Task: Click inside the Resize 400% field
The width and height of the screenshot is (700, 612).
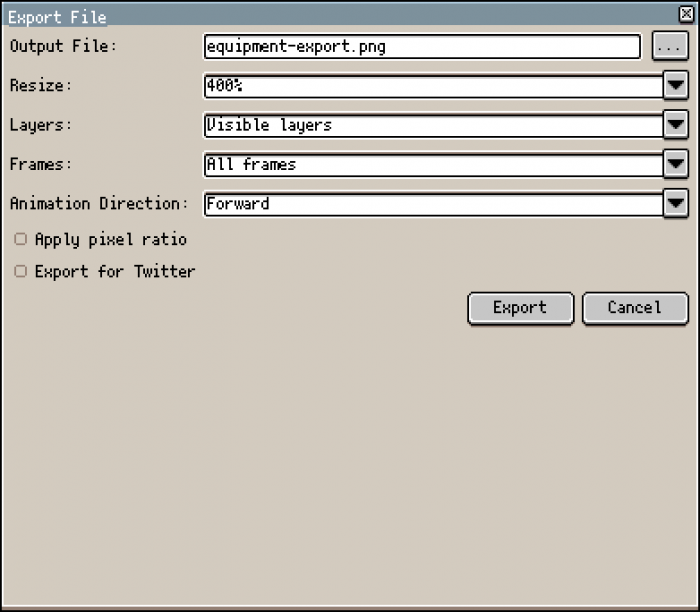Action: point(432,86)
